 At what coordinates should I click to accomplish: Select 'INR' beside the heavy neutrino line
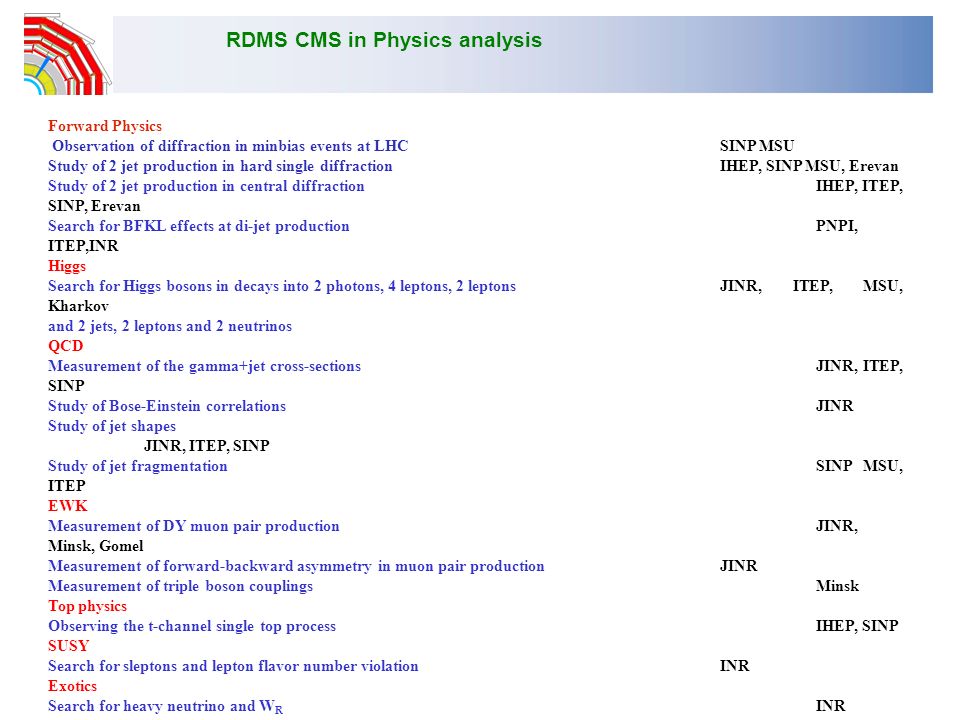[x=830, y=706]
